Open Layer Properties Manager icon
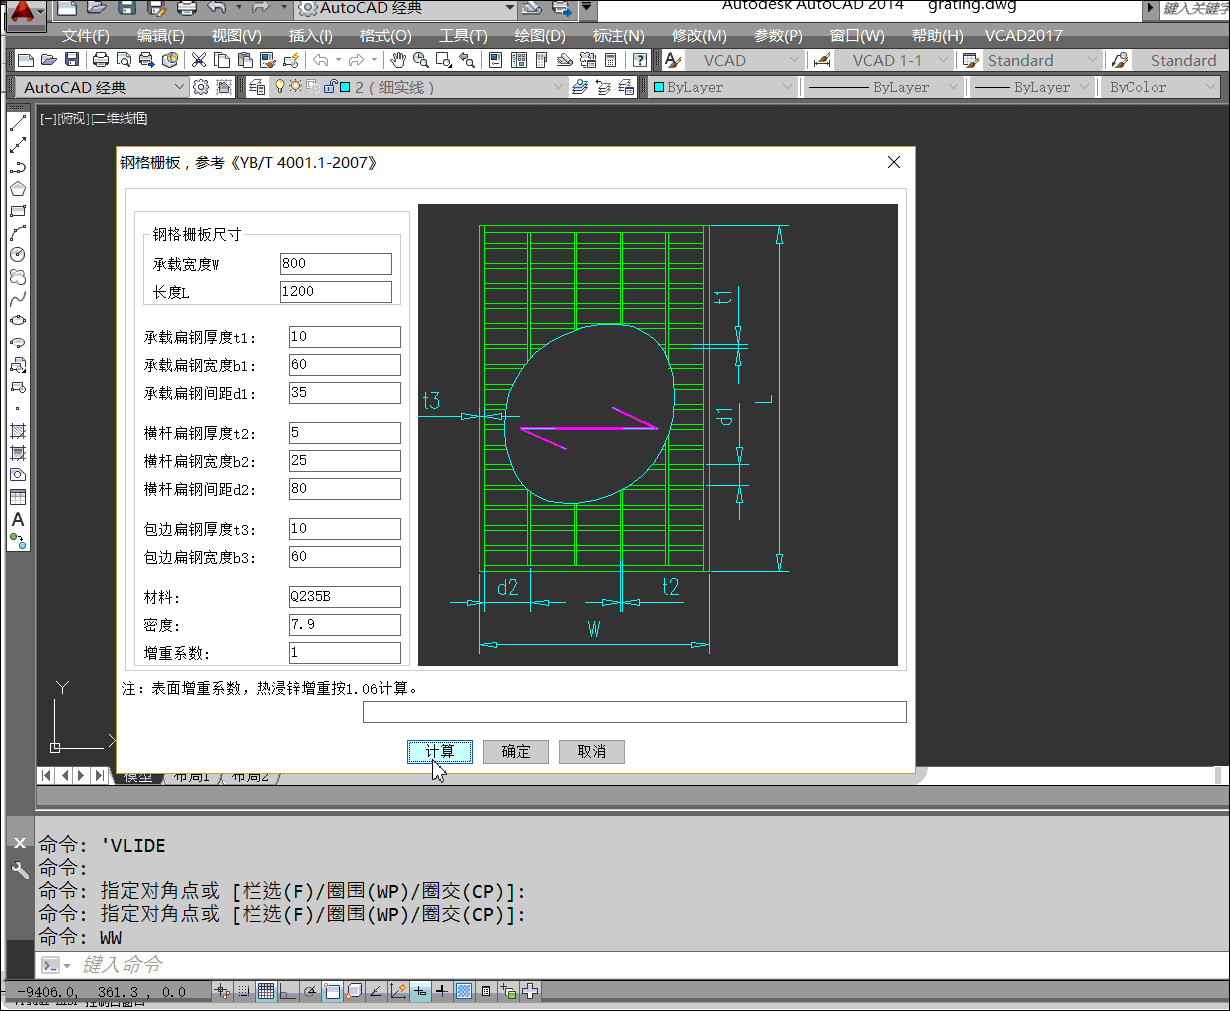Viewport: 1230px width, 1011px height. [257, 87]
